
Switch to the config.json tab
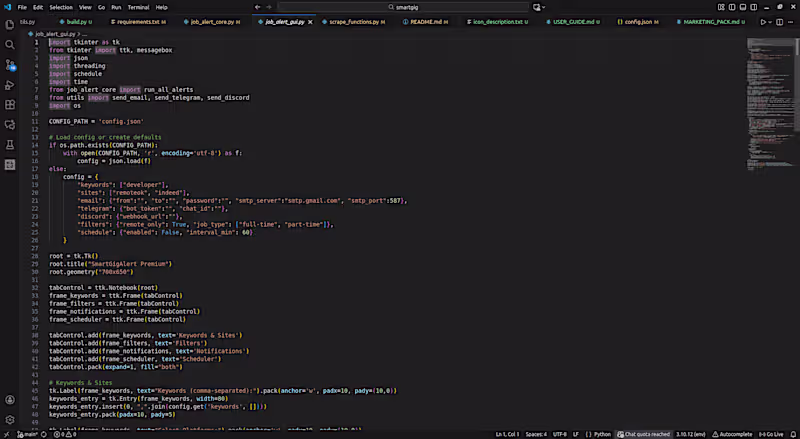coord(638,22)
